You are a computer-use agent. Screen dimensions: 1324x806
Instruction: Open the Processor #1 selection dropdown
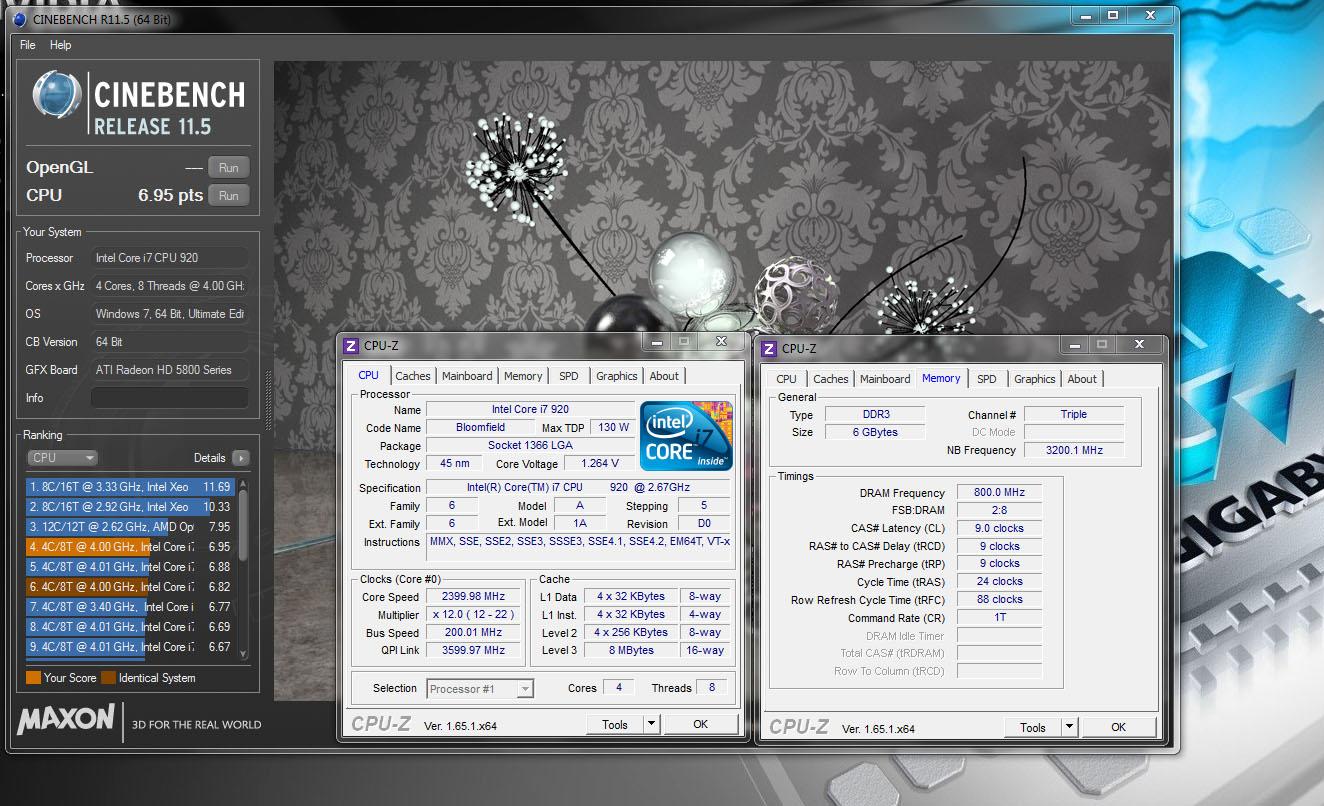(x=480, y=688)
